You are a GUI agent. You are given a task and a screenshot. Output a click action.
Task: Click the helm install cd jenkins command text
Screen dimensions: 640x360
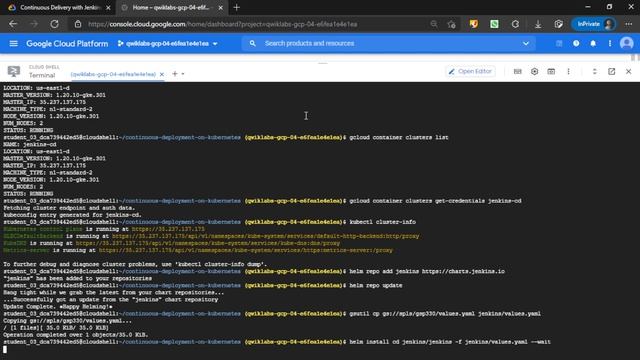point(450,342)
